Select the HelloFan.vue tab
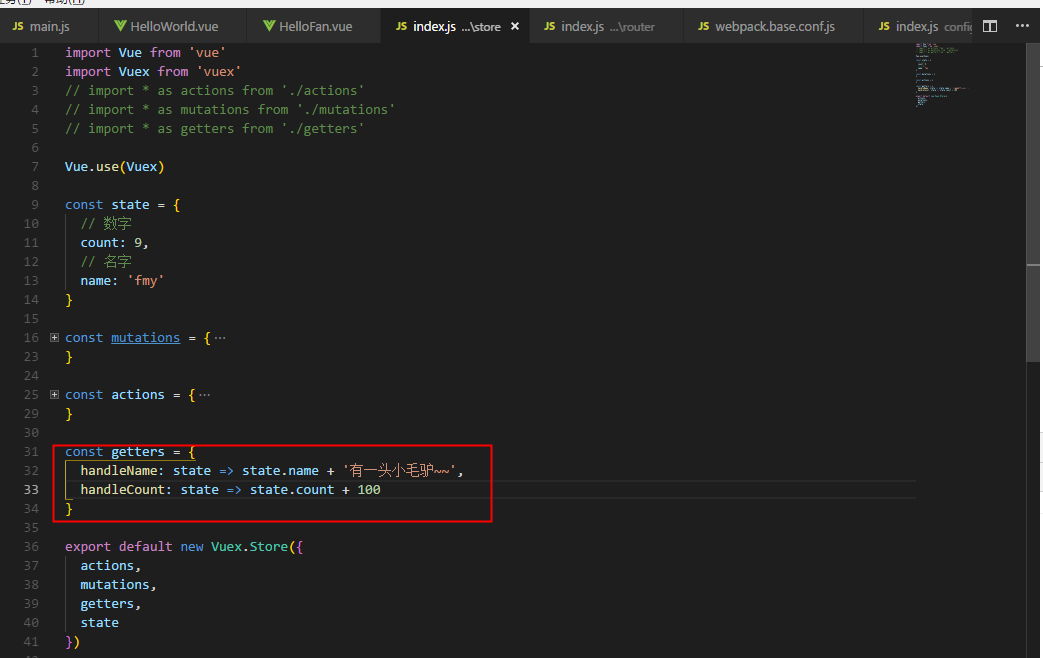1043x658 pixels. [314, 27]
